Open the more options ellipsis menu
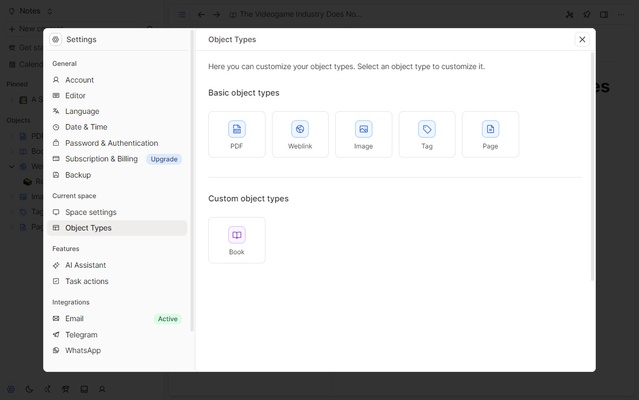 tap(621, 15)
